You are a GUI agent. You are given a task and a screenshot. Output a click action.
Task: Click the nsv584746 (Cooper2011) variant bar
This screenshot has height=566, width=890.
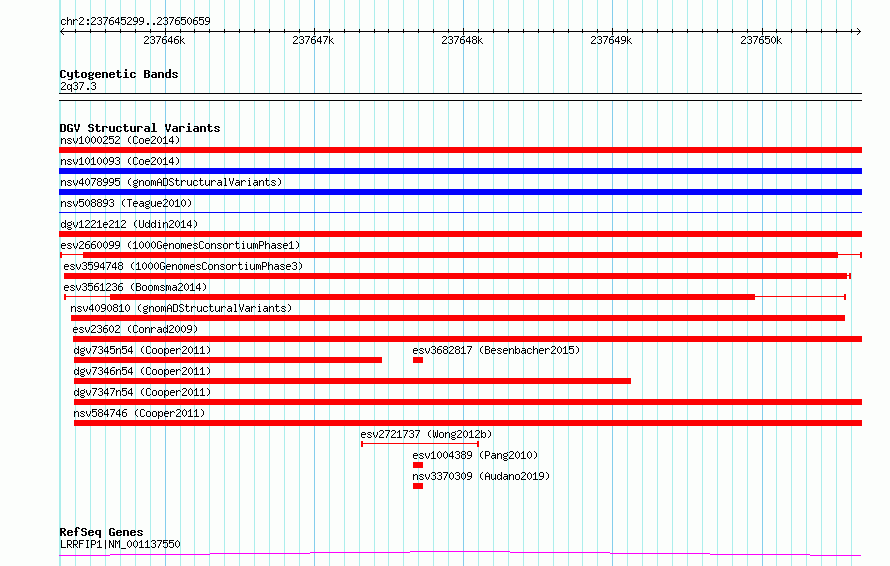pos(468,423)
